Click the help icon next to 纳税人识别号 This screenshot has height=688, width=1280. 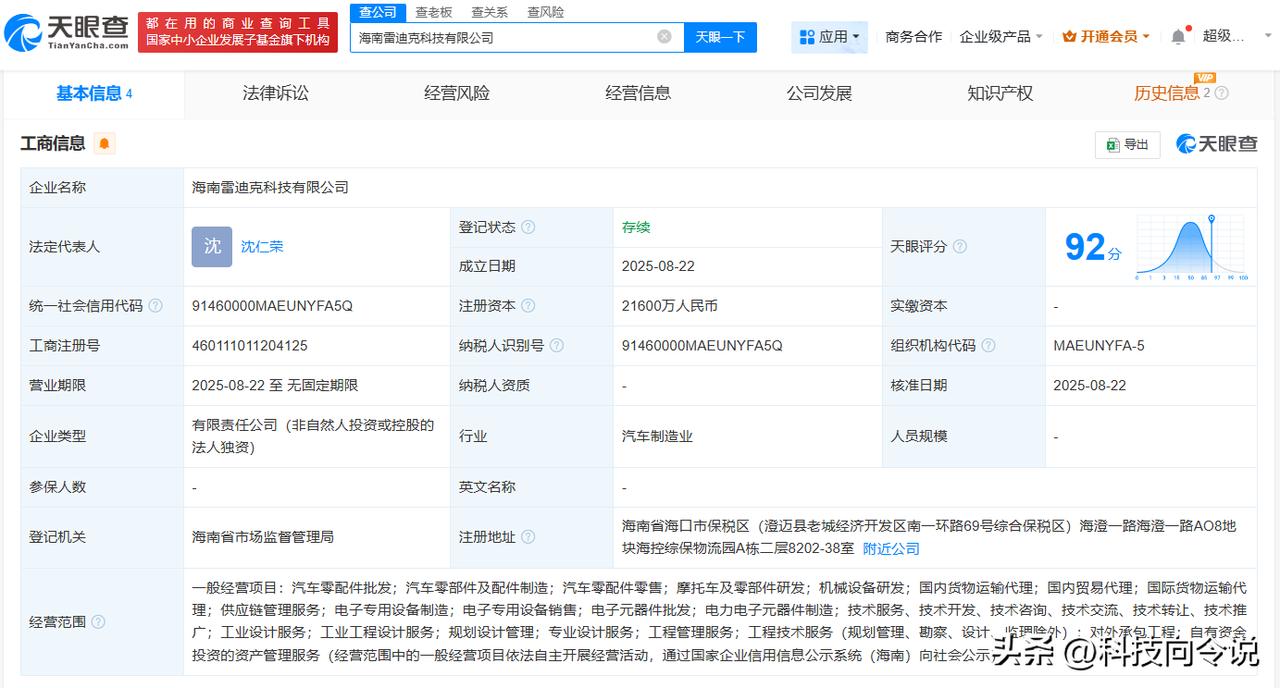557,345
